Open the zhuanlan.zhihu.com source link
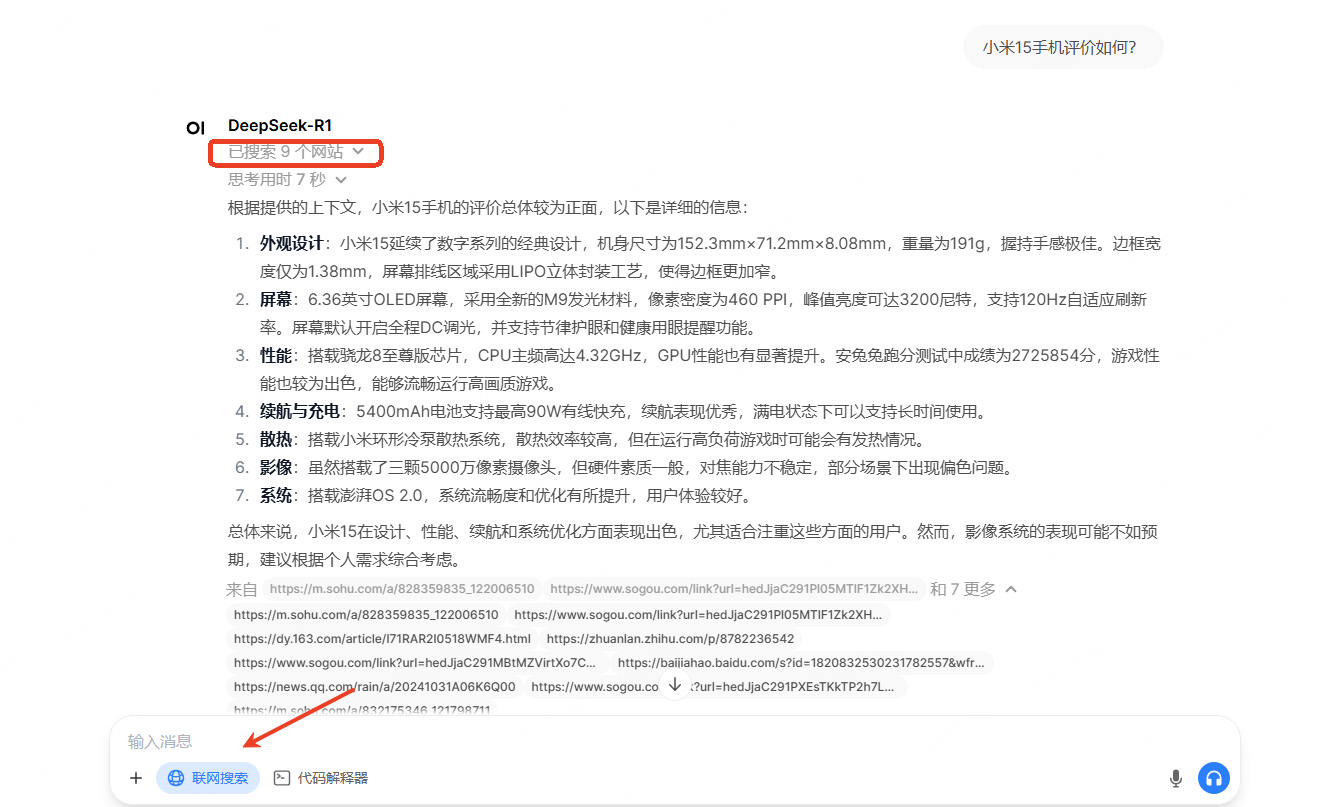This screenshot has height=807, width=1318. pyautogui.click(x=670, y=639)
